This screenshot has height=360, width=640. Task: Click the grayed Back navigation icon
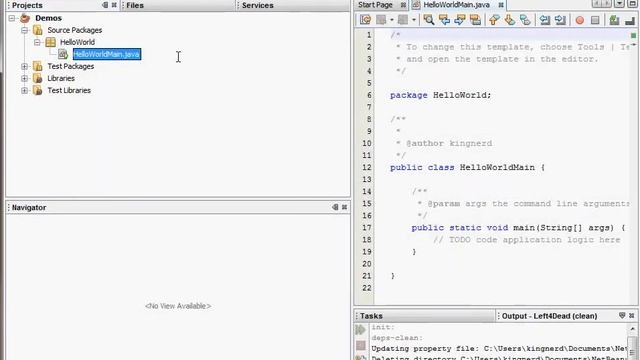381,20
